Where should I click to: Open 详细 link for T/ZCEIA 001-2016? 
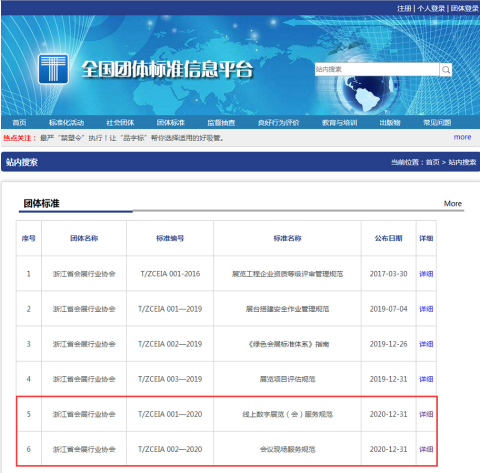coord(426,274)
